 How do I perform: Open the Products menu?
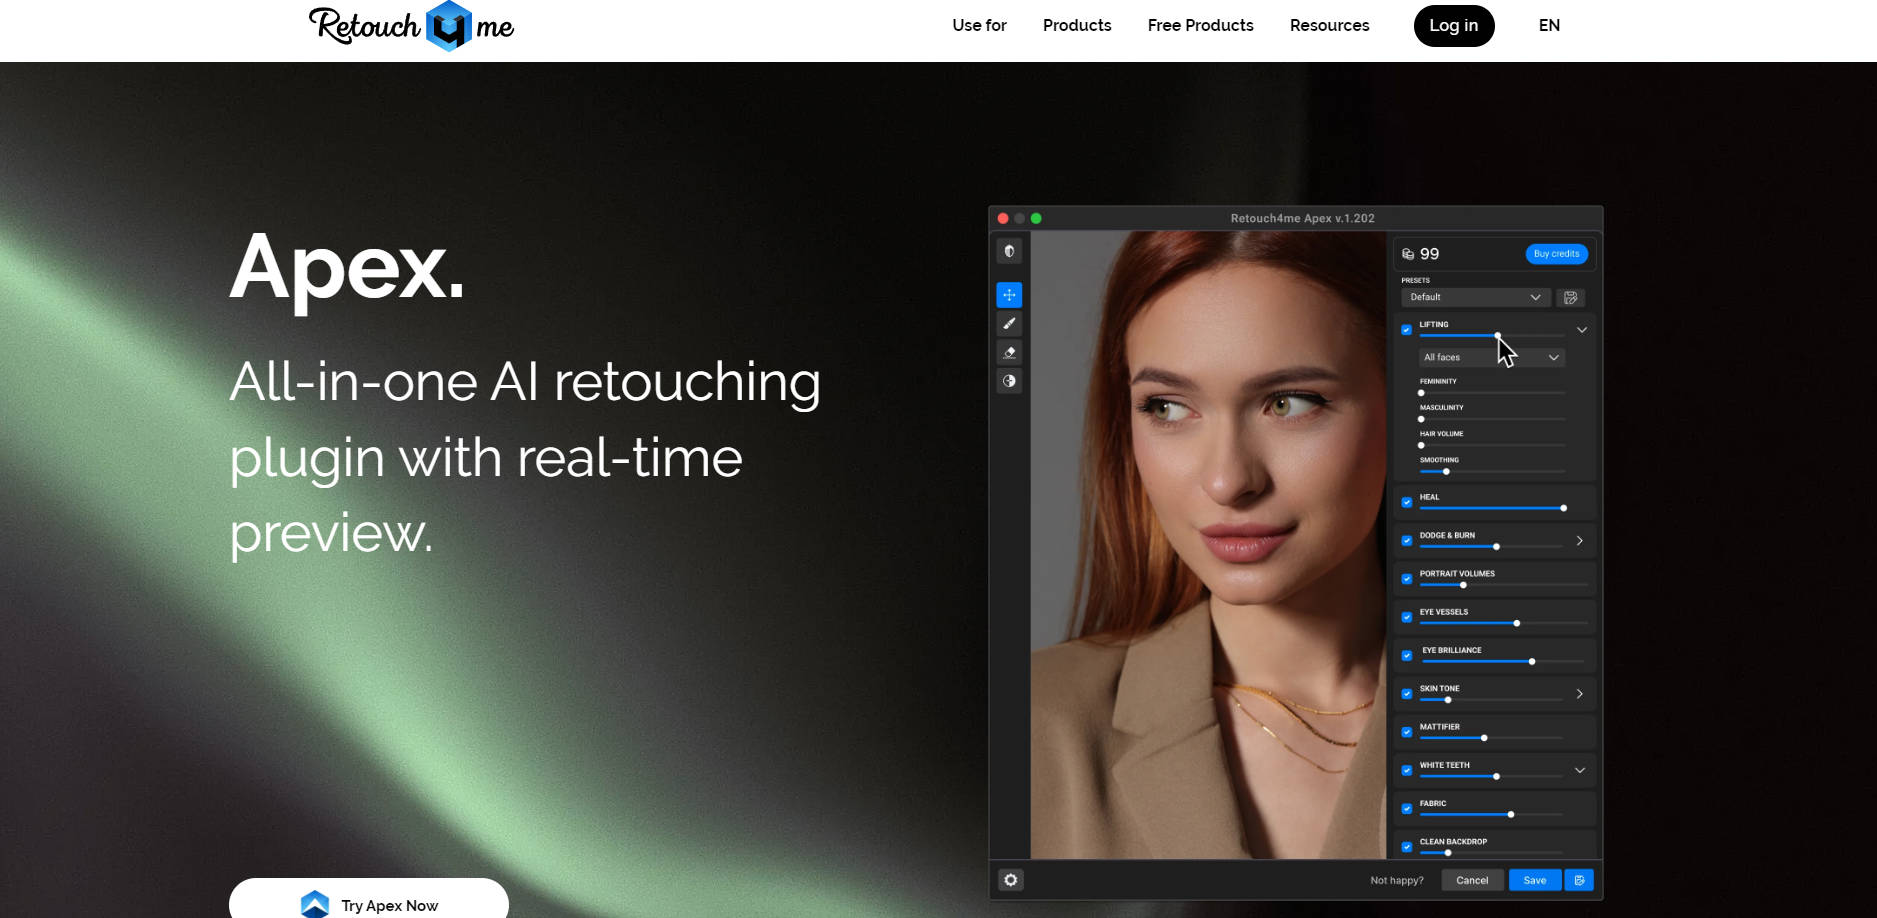click(1076, 25)
